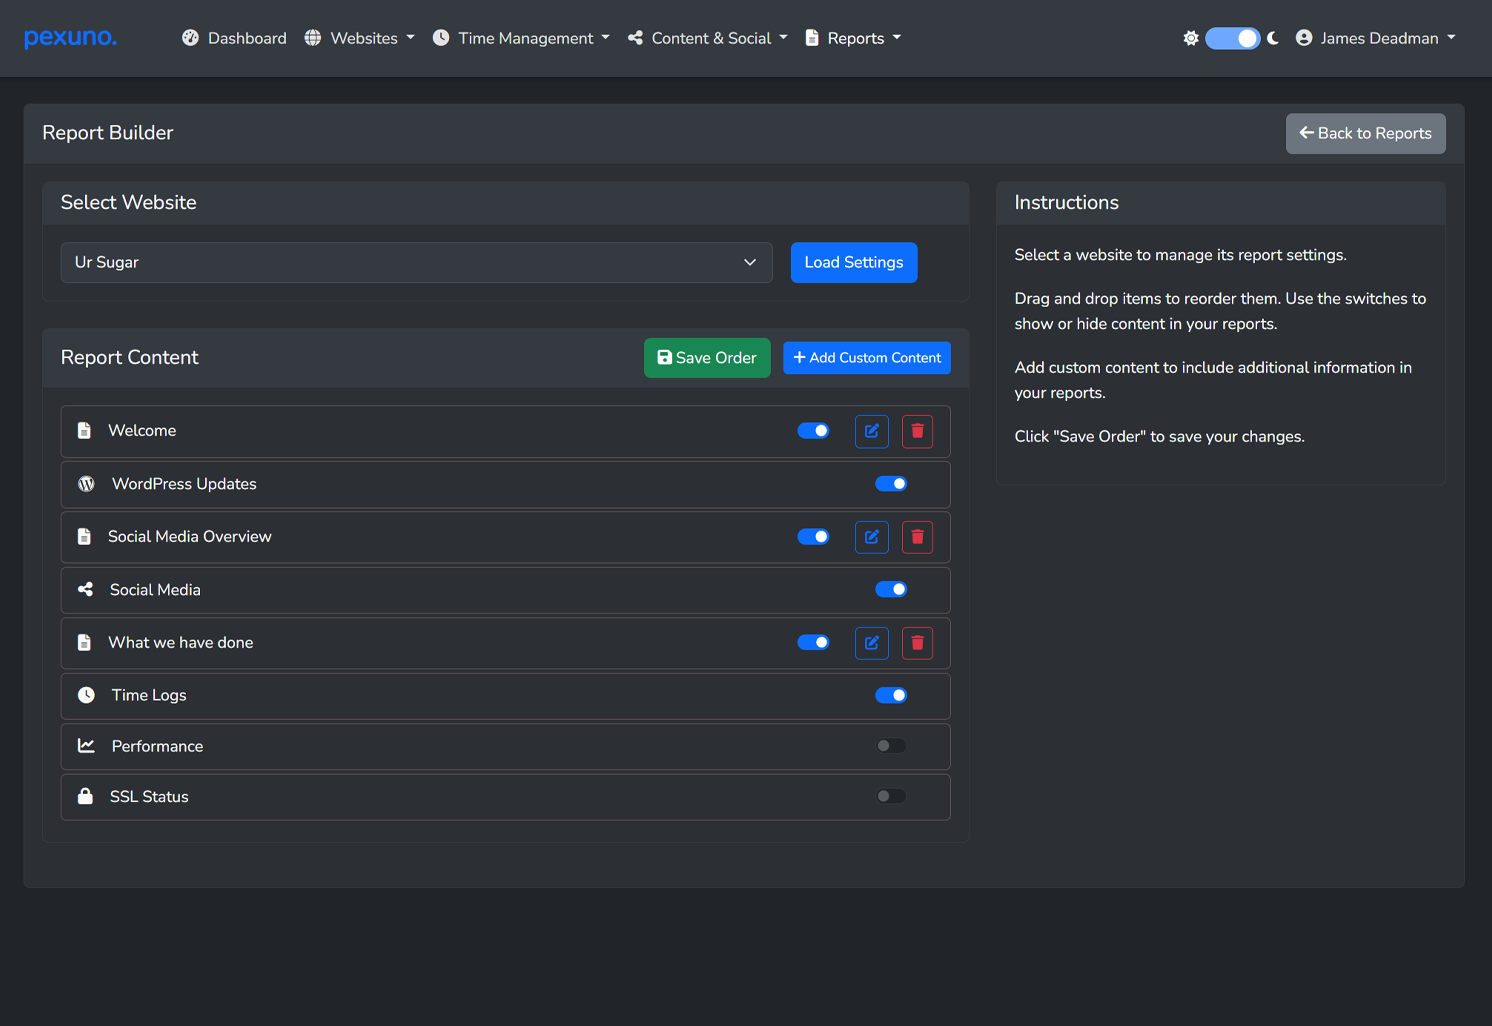Click the lock icon beside SSL Status
The image size is (1492, 1026).
[86, 796]
